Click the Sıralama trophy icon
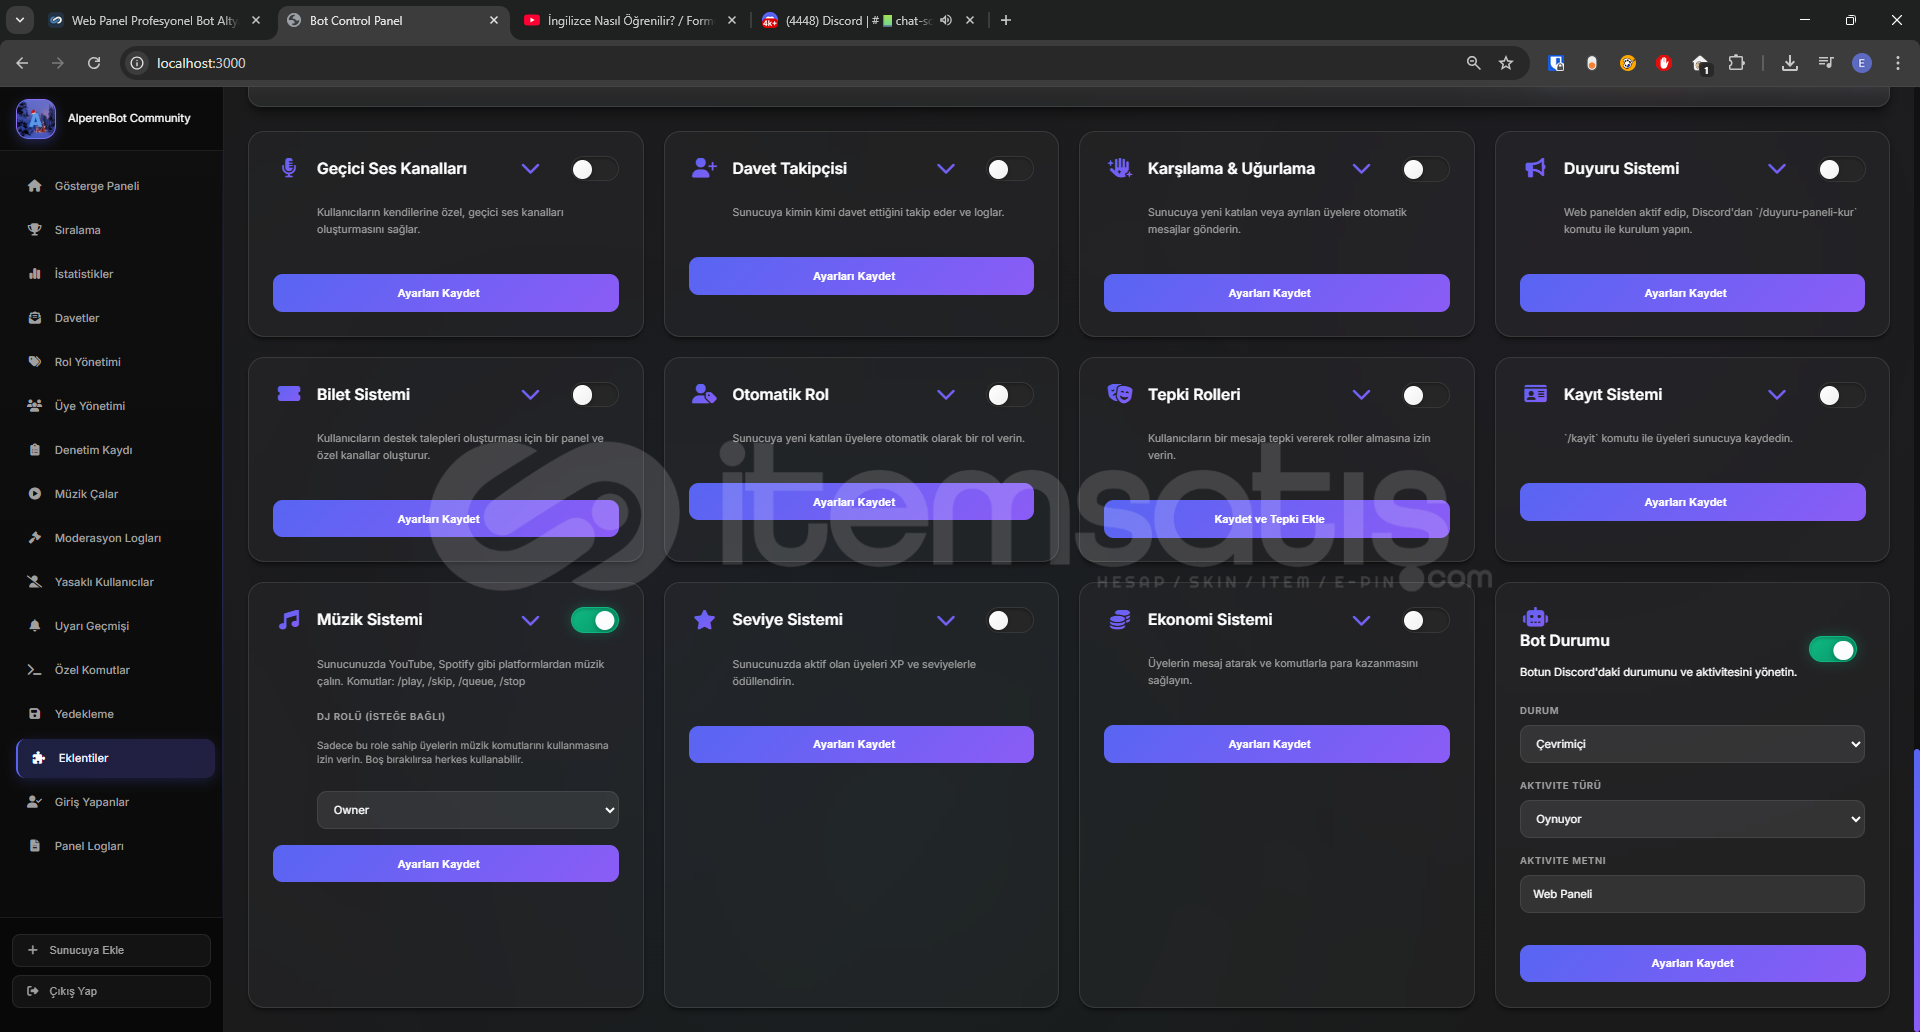Viewport: 1920px width, 1032px height. [x=35, y=230]
